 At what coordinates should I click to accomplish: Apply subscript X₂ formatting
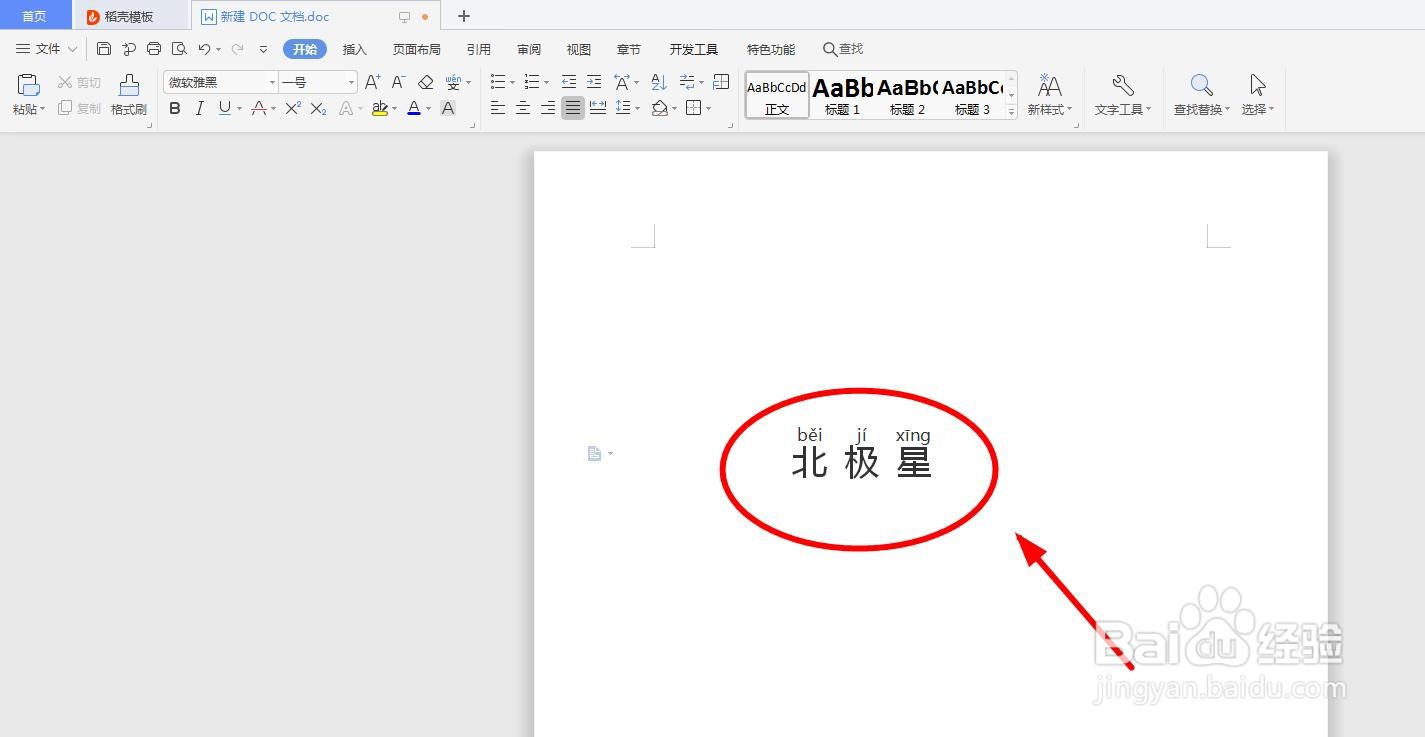pyautogui.click(x=318, y=108)
